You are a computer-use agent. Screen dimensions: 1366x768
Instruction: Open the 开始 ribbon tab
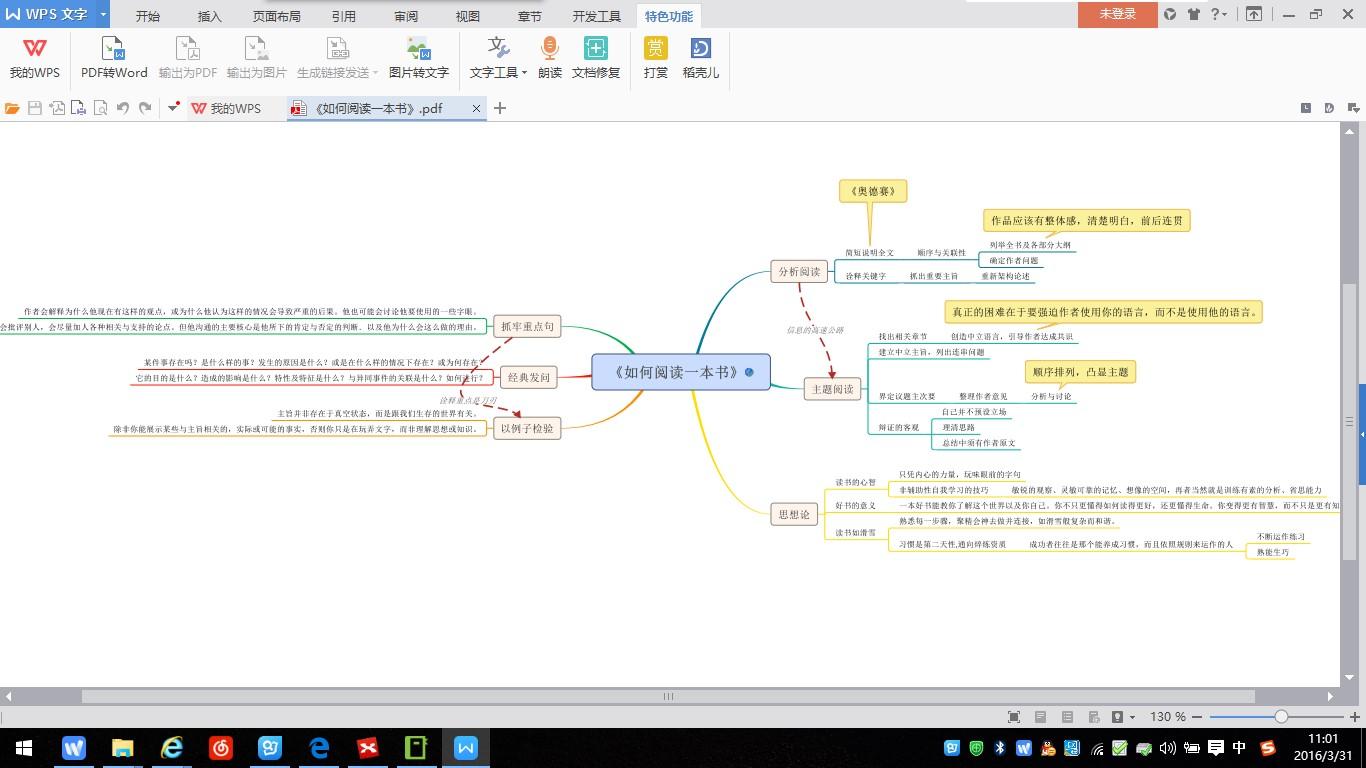[x=147, y=16]
